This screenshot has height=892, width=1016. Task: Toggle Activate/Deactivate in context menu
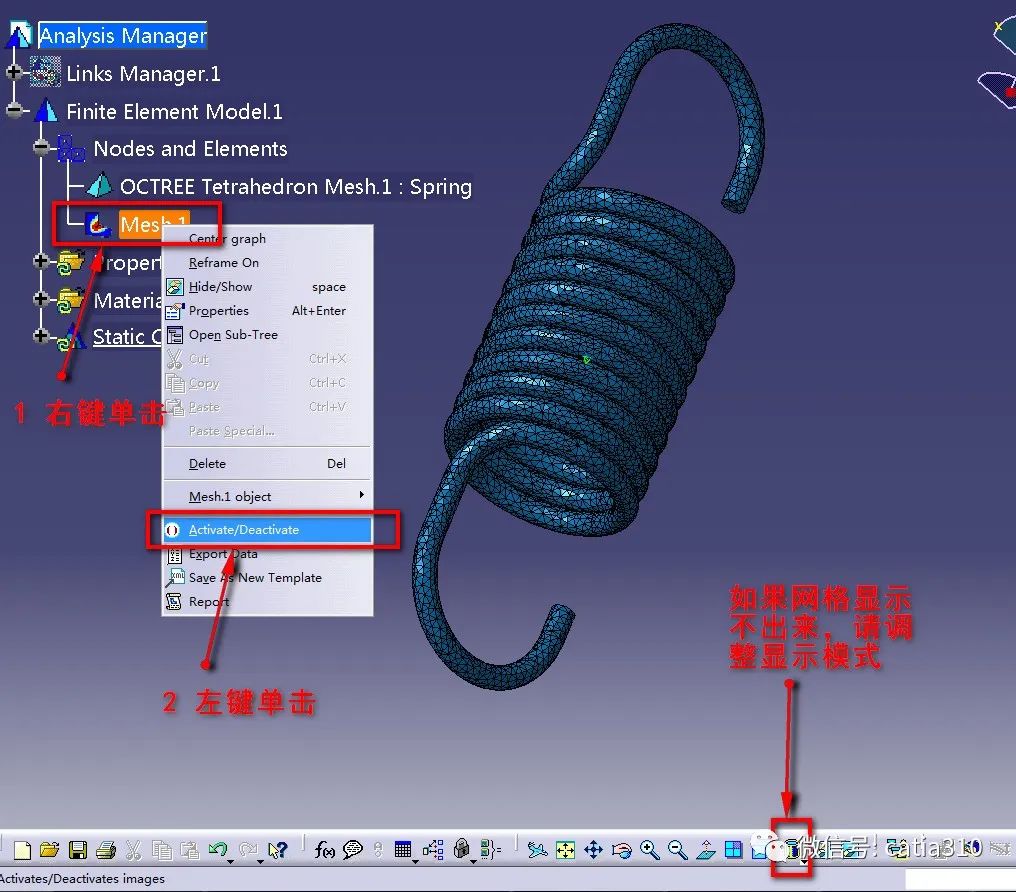[x=244, y=530]
